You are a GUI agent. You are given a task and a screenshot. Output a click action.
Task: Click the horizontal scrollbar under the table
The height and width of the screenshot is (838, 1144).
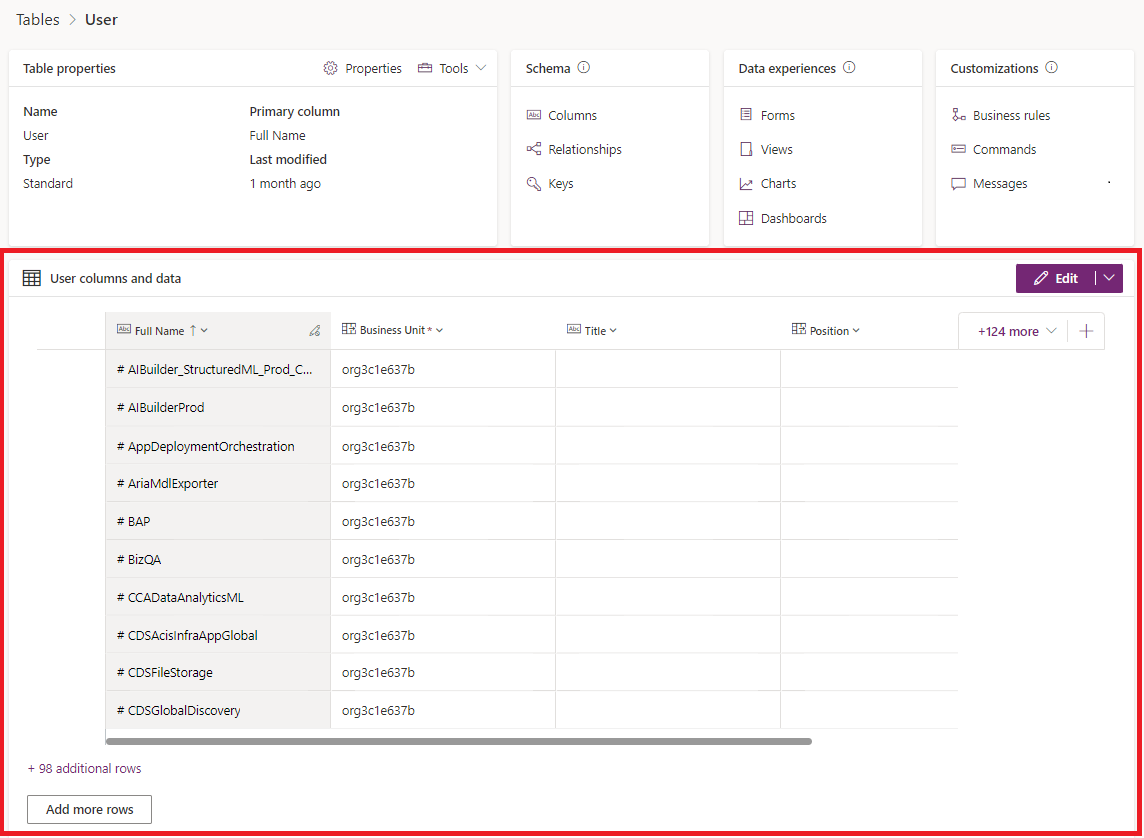(x=458, y=741)
